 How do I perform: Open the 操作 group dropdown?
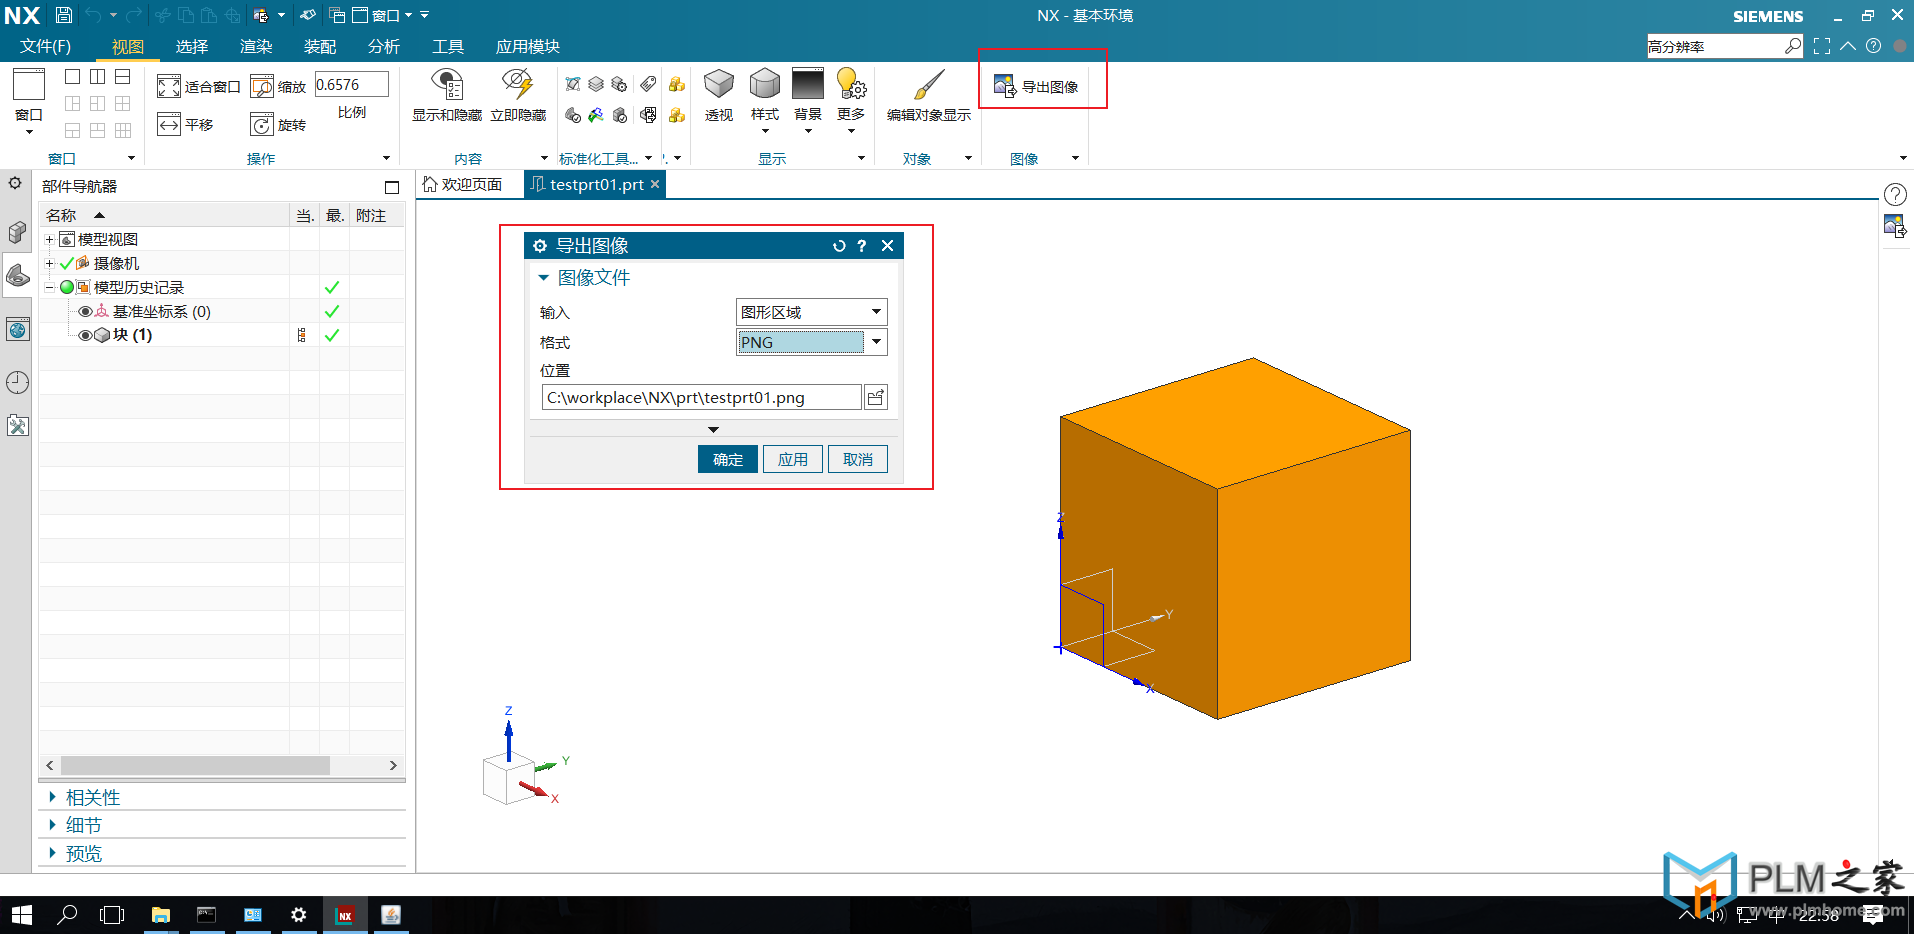(386, 158)
